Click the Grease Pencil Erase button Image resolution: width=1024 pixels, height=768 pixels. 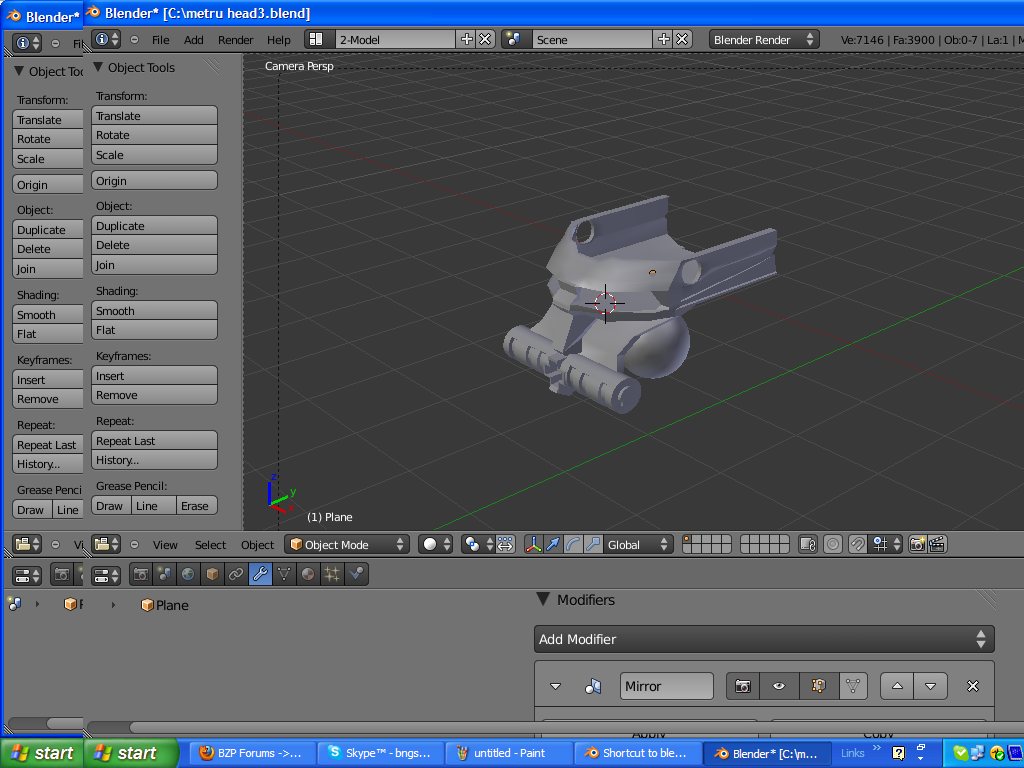click(x=194, y=506)
